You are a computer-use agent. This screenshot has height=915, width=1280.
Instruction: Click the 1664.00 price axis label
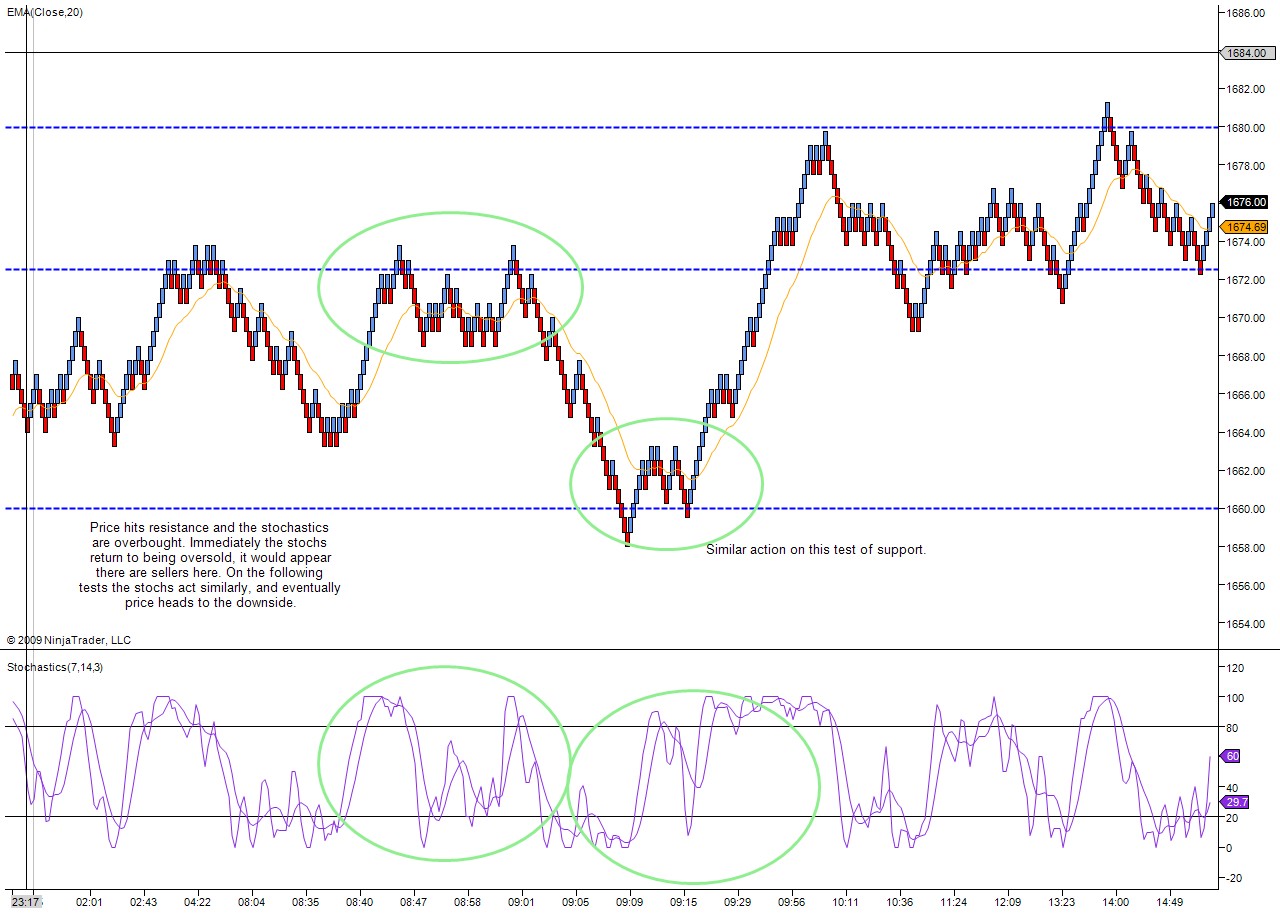(1246, 433)
